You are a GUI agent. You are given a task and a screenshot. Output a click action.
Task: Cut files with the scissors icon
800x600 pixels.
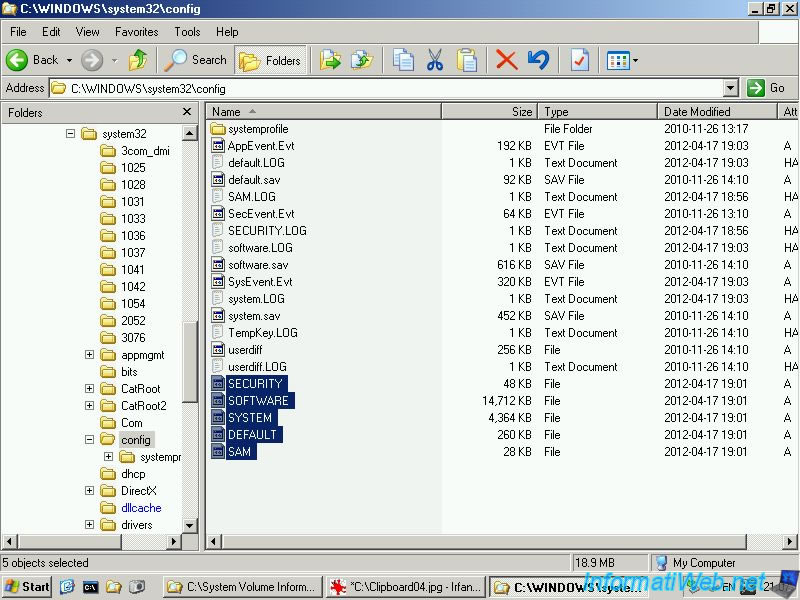coord(435,60)
